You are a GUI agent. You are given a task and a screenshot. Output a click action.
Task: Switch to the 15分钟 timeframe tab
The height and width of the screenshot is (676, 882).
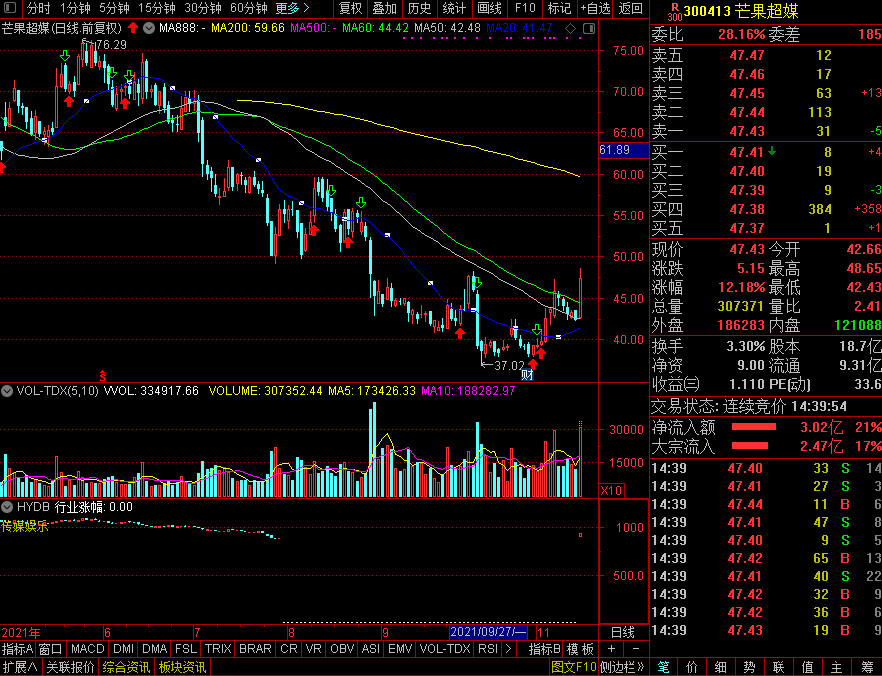(x=156, y=8)
